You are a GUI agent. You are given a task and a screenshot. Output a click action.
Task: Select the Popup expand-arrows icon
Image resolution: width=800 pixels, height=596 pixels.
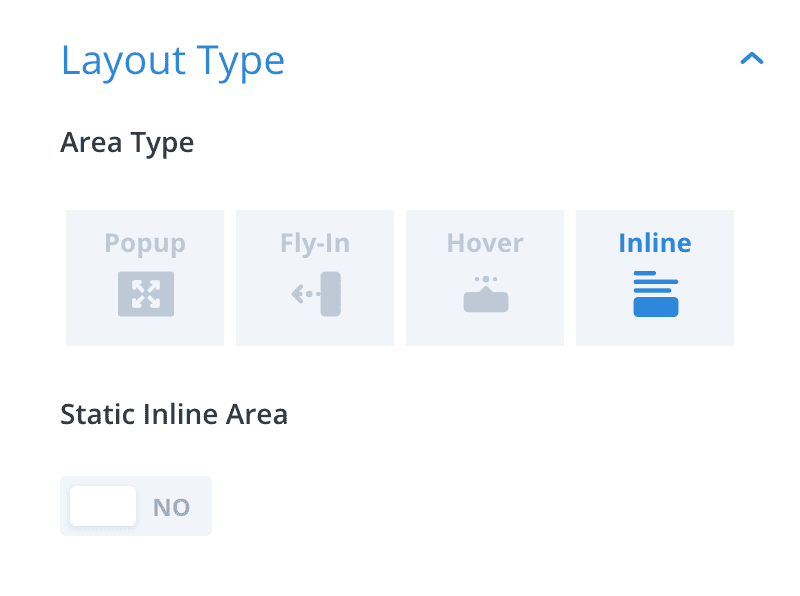click(145, 294)
